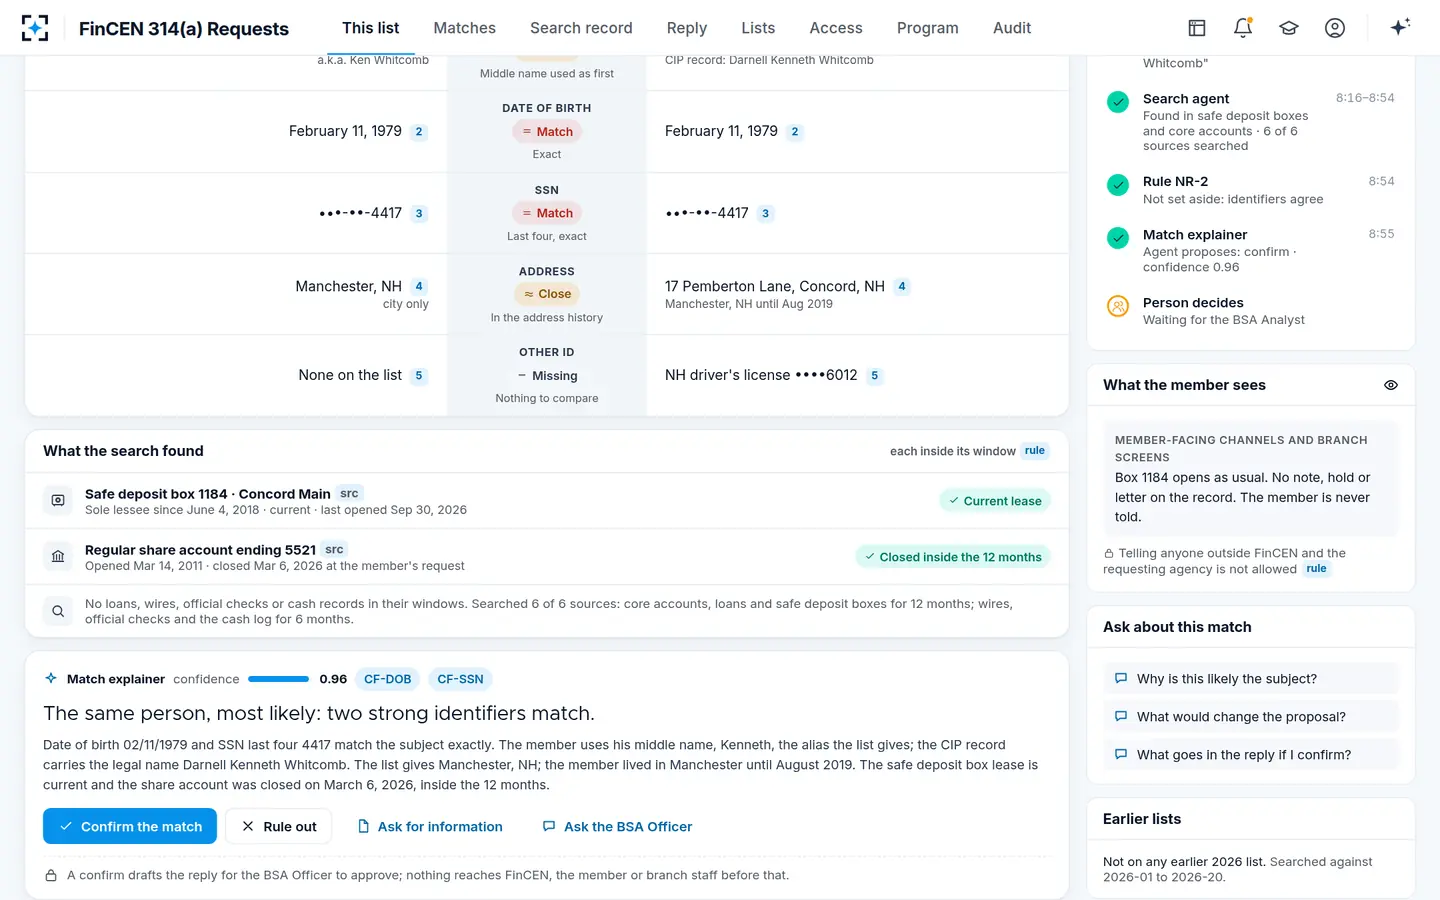Toggle the What the member sees eye icon
The width and height of the screenshot is (1440, 900).
1391,385
